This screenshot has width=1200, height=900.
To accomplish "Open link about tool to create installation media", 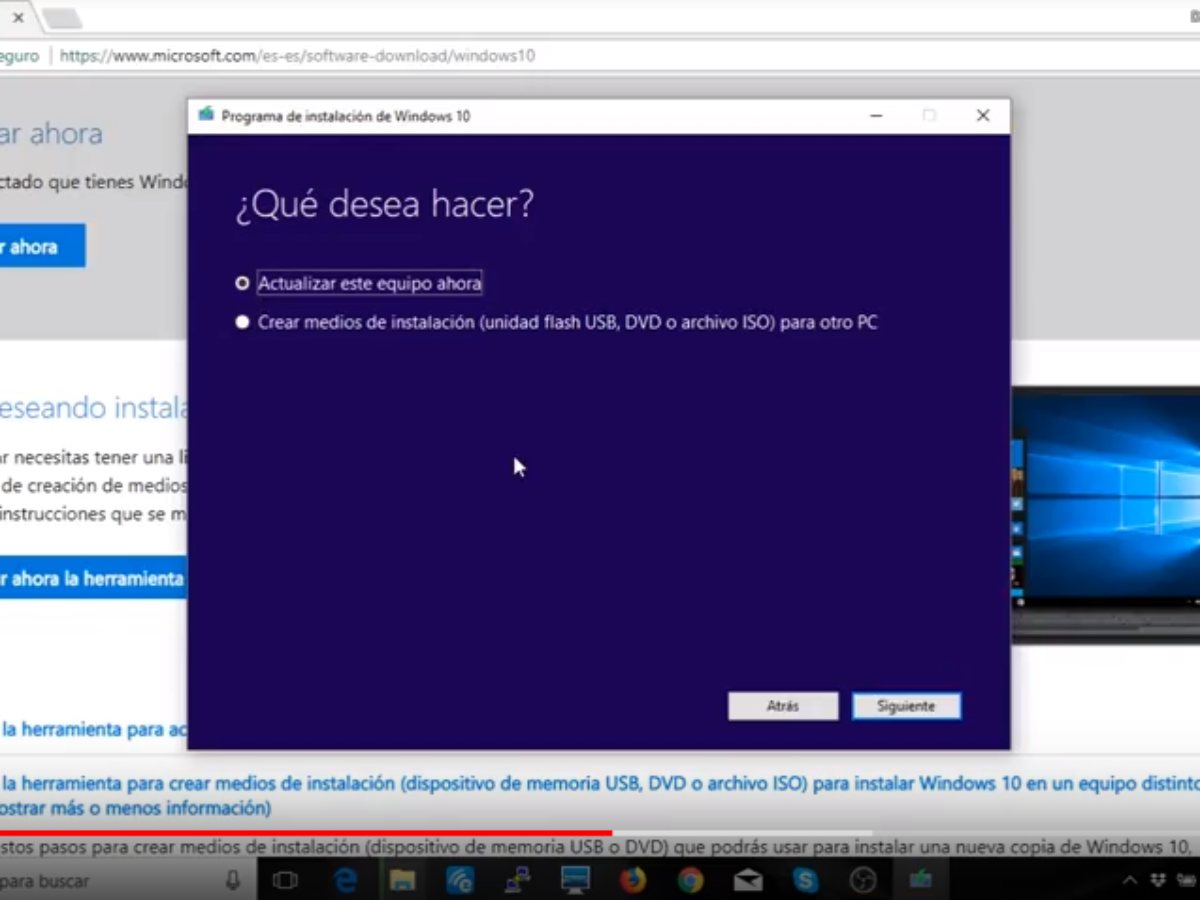I will coord(600,795).
